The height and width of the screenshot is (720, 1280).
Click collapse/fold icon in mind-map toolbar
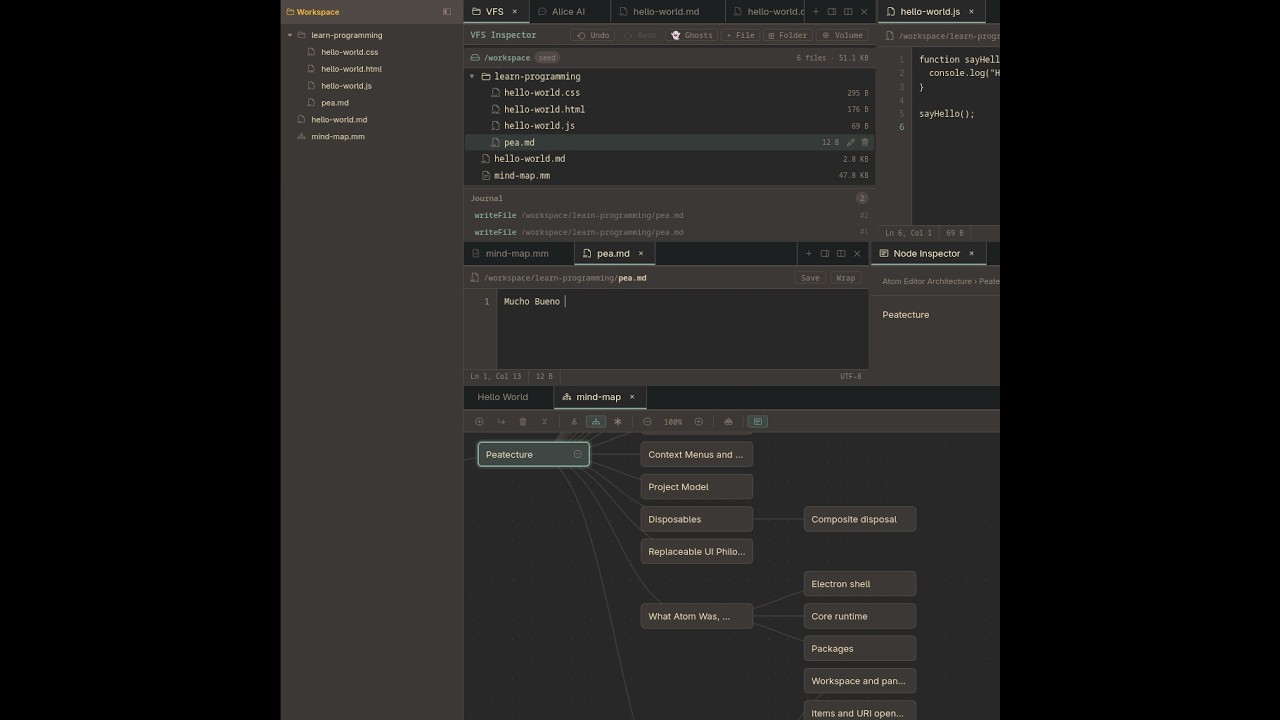545,422
